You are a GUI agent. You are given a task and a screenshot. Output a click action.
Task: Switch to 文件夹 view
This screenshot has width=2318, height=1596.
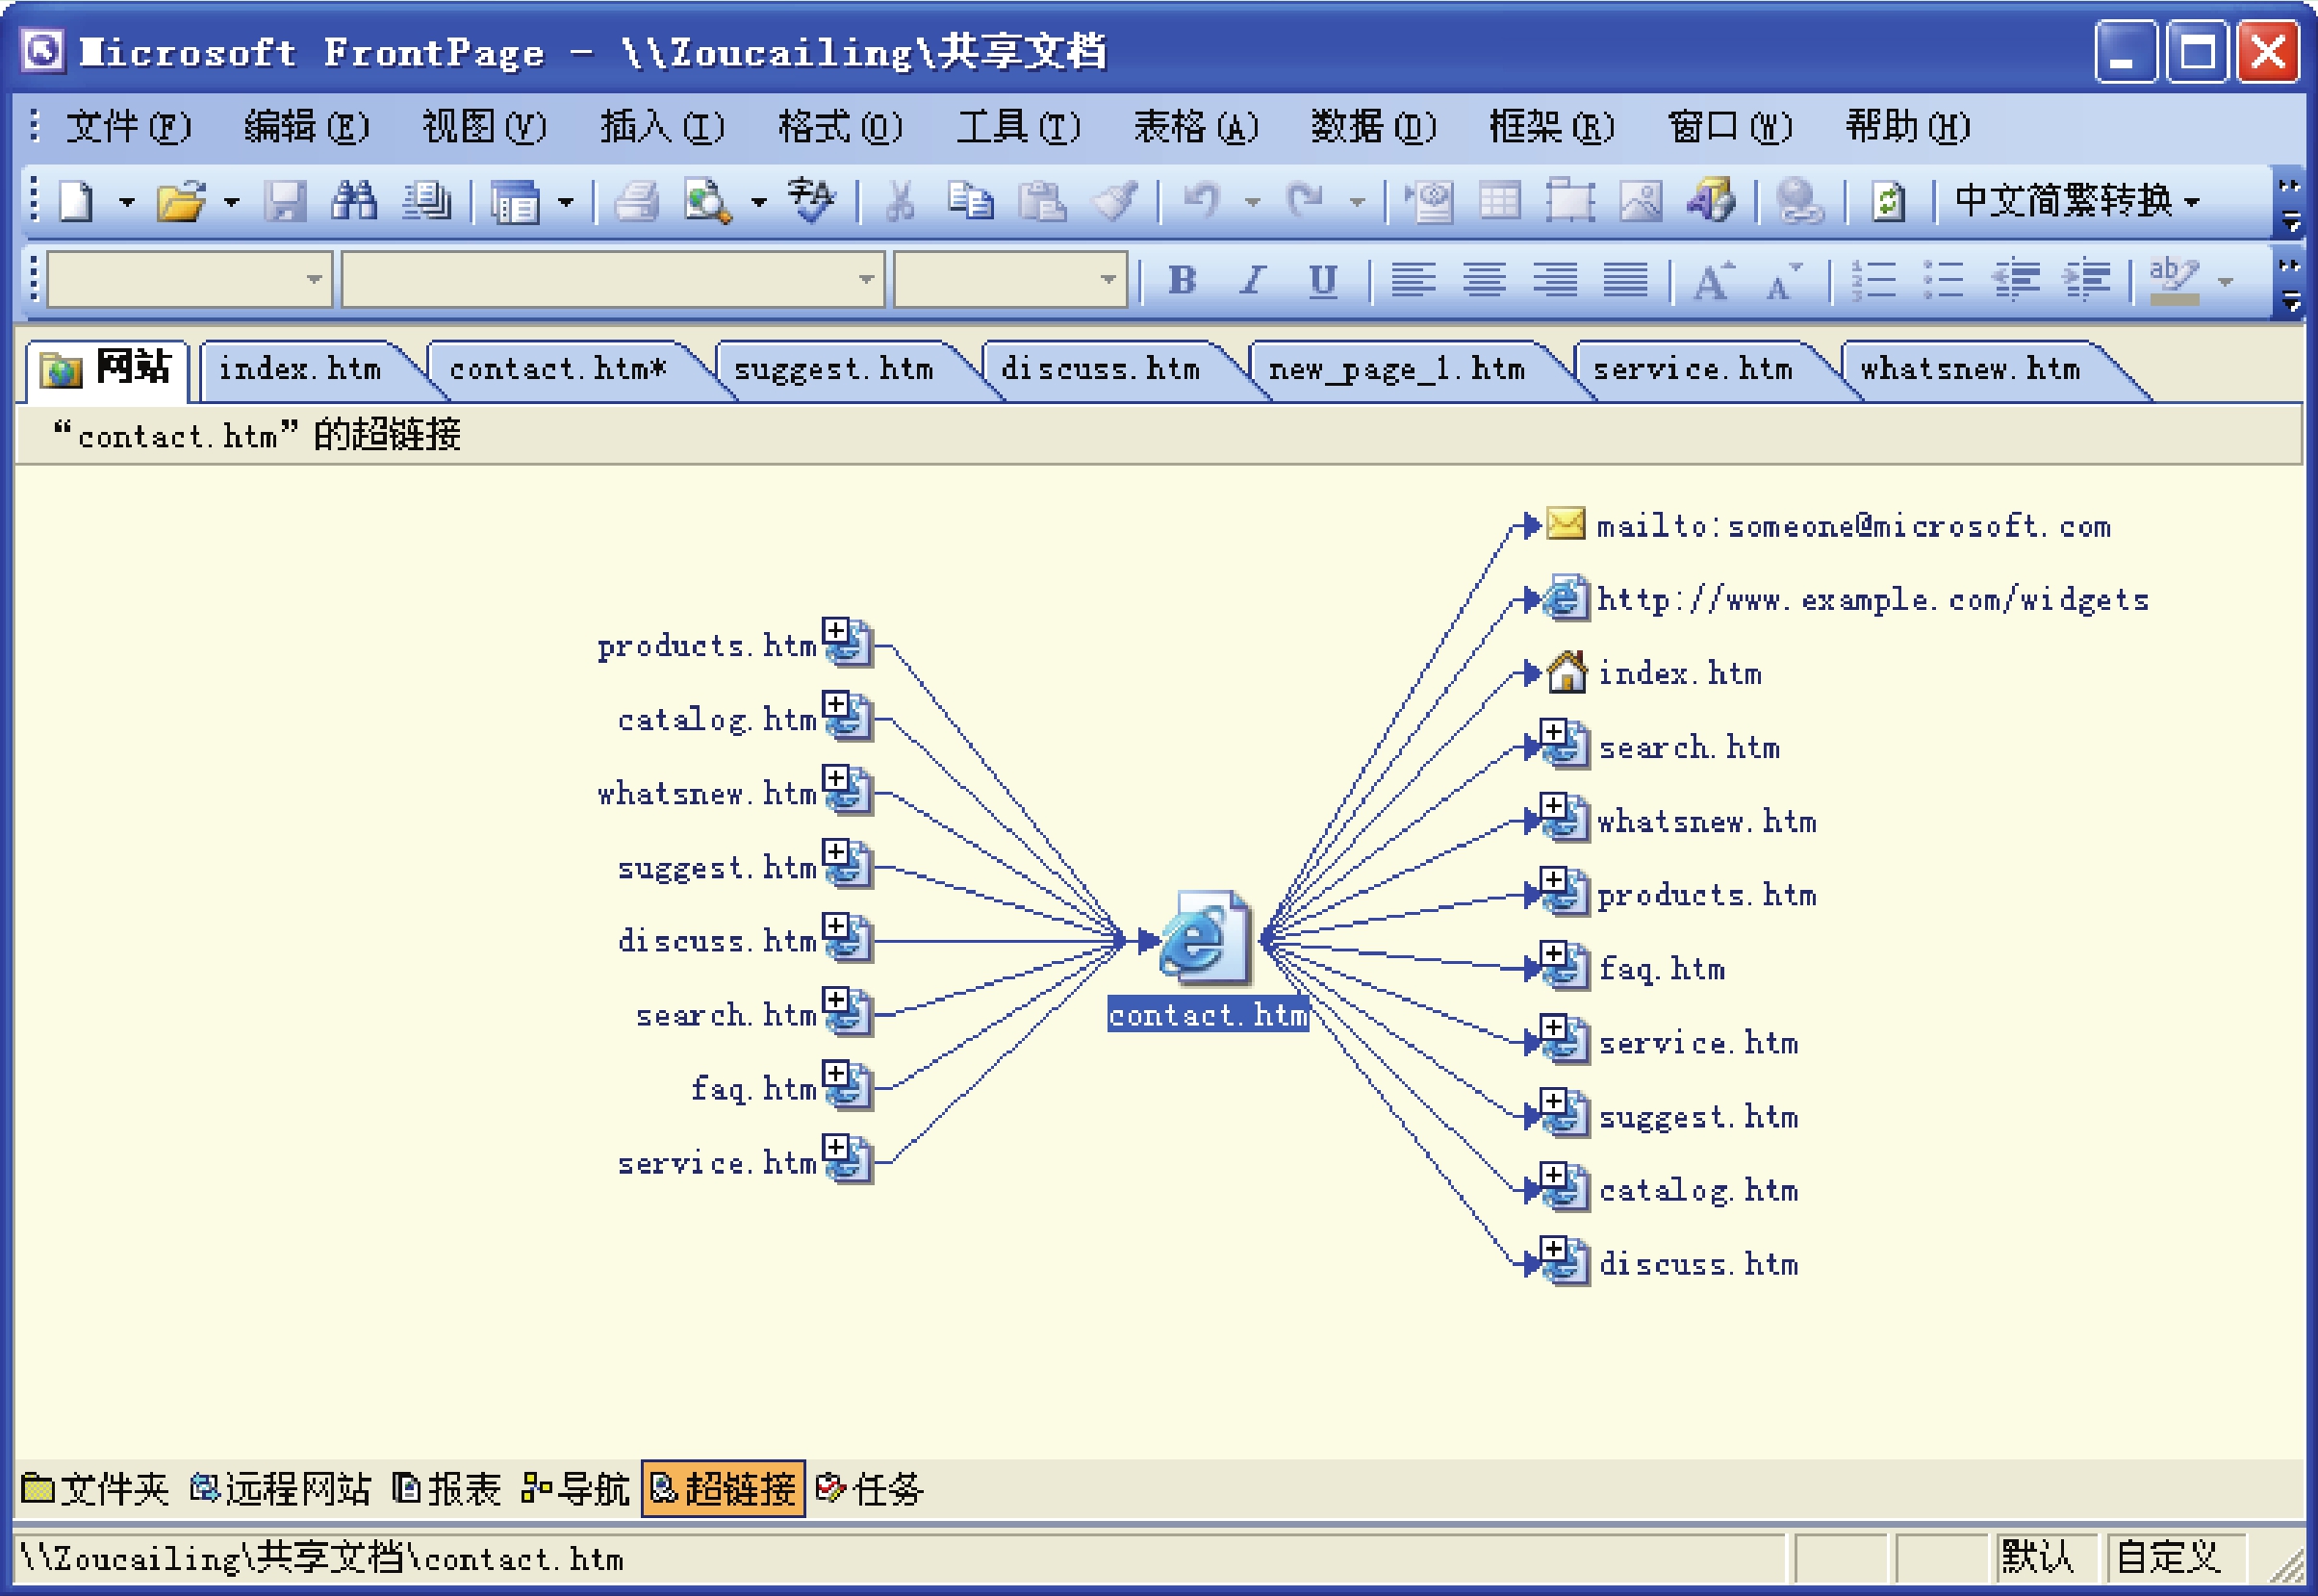95,1489
